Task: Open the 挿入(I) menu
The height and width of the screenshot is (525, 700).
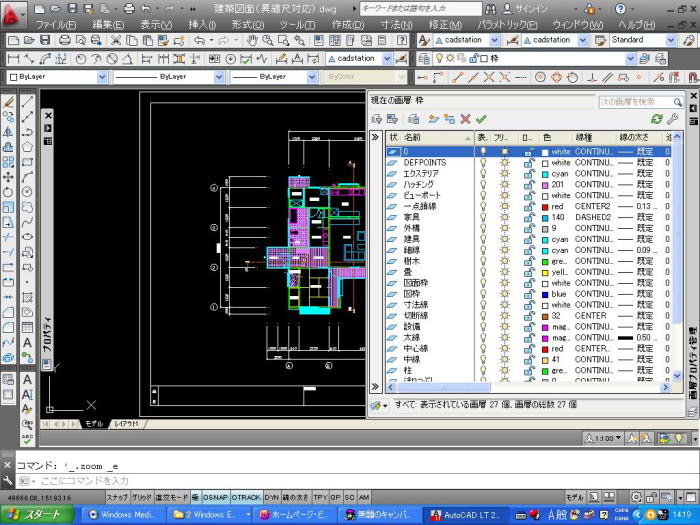Action: coord(202,25)
